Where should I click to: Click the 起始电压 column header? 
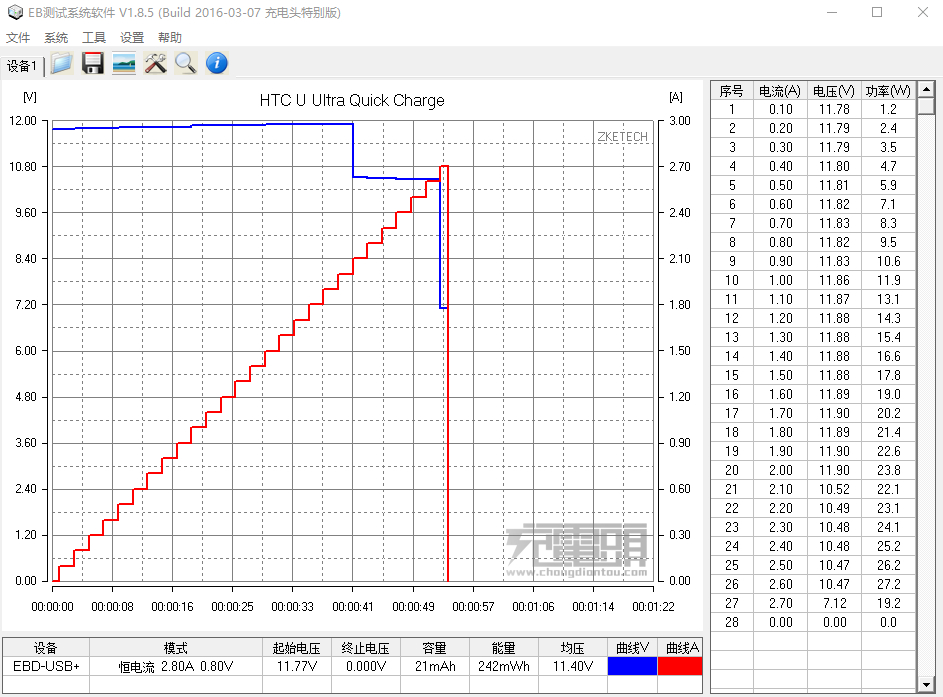pos(296,648)
